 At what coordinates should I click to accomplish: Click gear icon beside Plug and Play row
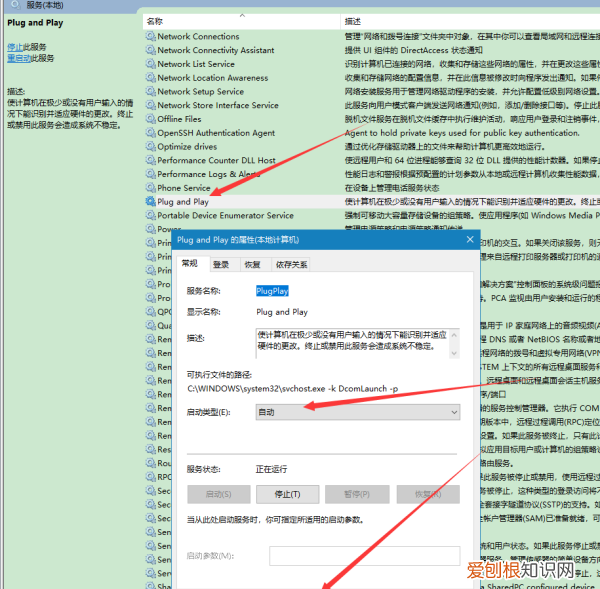tap(151, 202)
